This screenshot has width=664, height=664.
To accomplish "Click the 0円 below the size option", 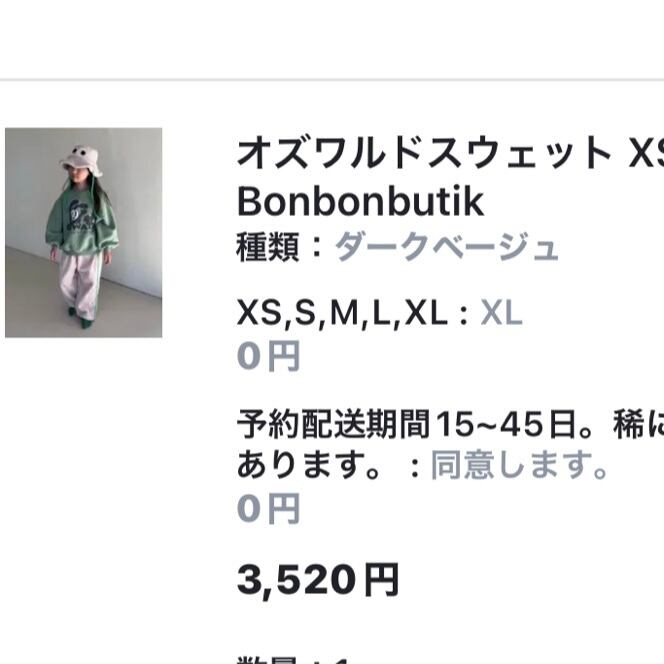I will click(268, 356).
